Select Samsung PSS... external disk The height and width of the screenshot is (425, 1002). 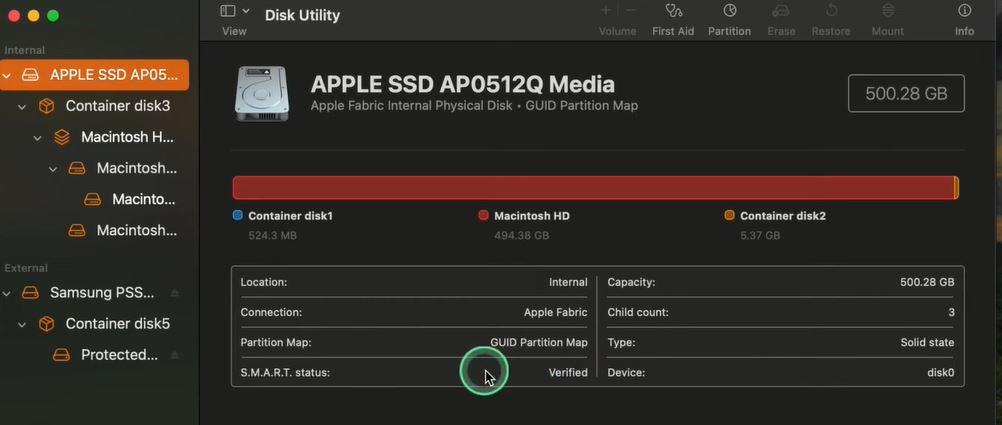(102, 293)
